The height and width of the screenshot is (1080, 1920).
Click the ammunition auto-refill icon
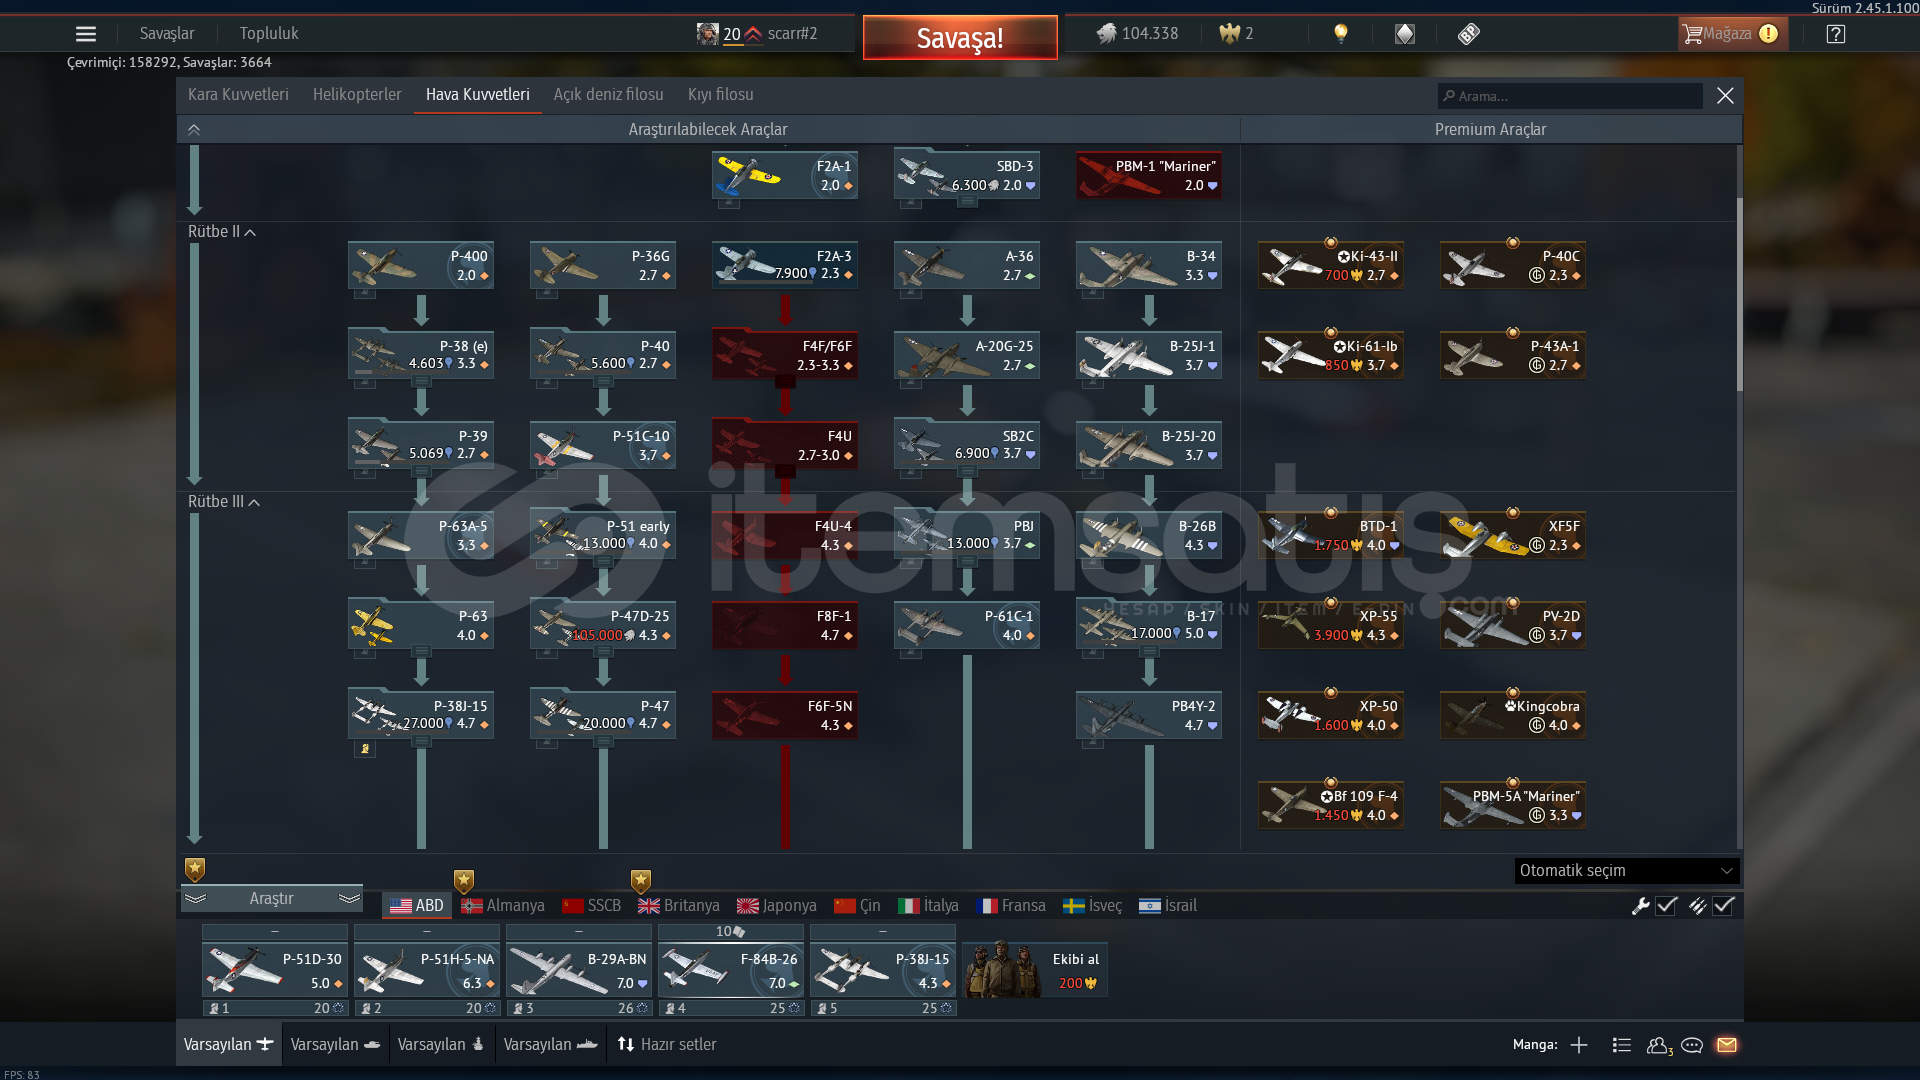[1697, 906]
